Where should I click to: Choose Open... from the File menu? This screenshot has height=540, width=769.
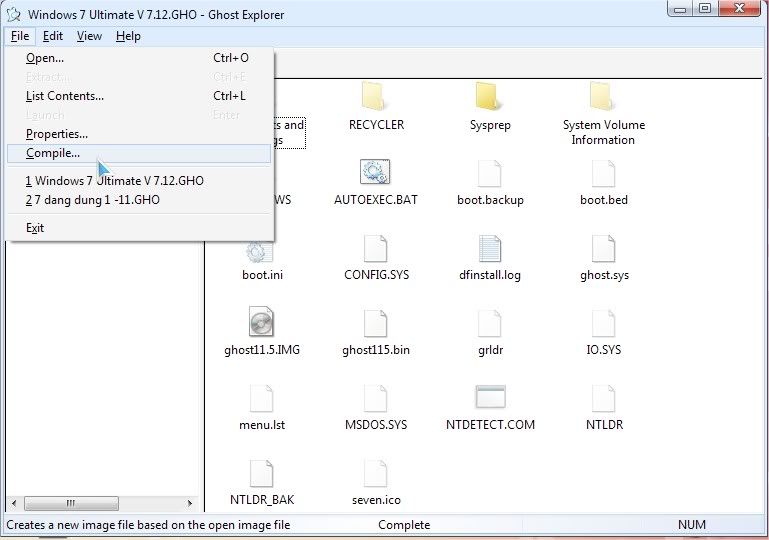click(139, 58)
